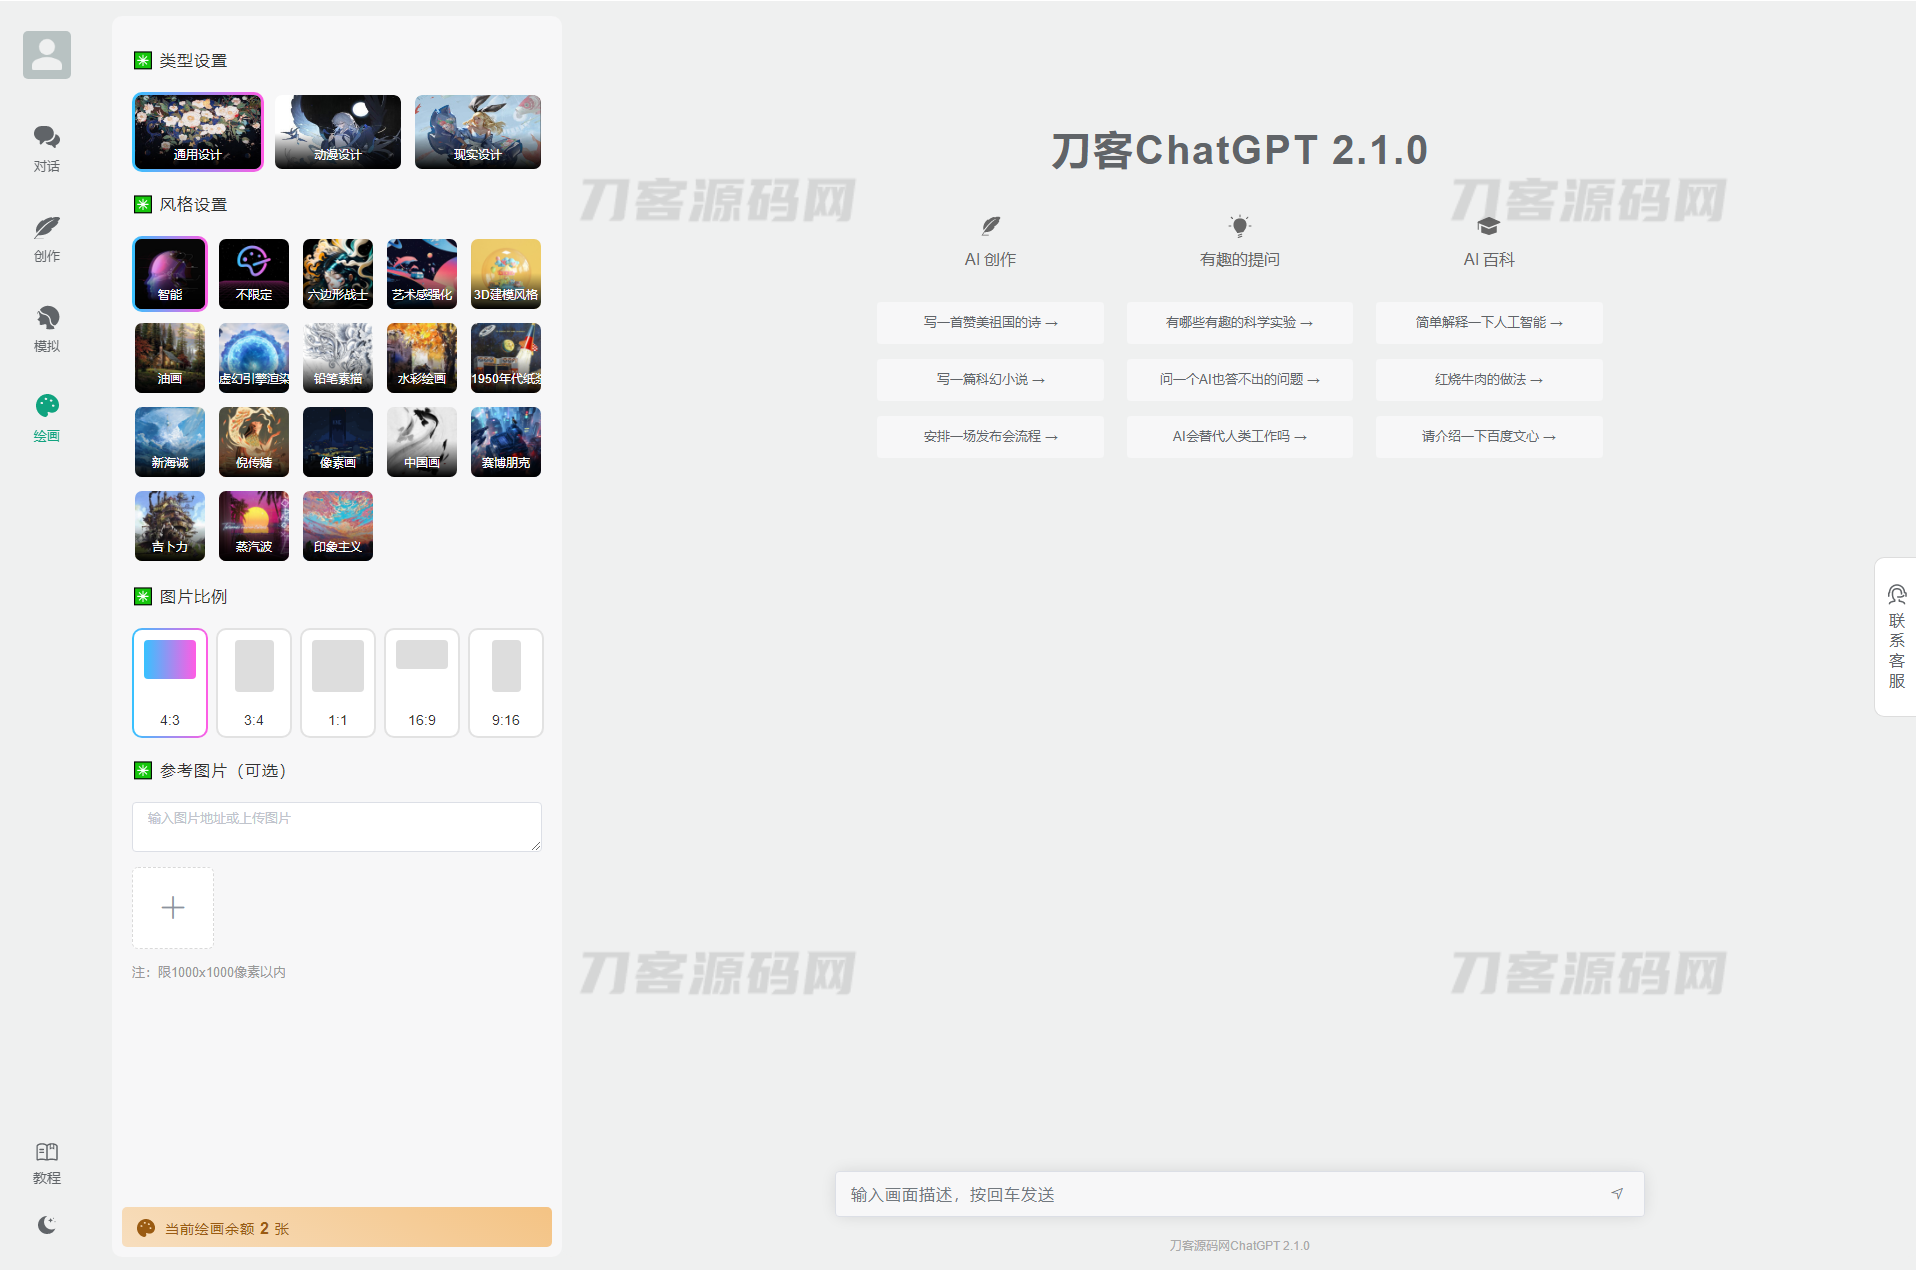This screenshot has width=1916, height=1270.
Task: Select the 9:16 image ratio option
Action: click(505, 682)
